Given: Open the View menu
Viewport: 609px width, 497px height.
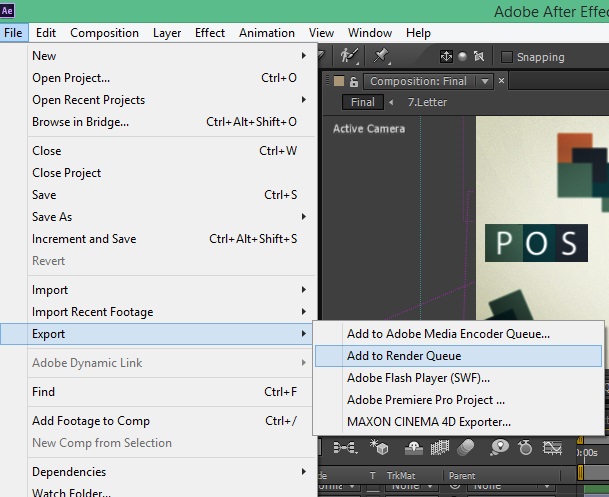Looking at the screenshot, I should click(321, 33).
